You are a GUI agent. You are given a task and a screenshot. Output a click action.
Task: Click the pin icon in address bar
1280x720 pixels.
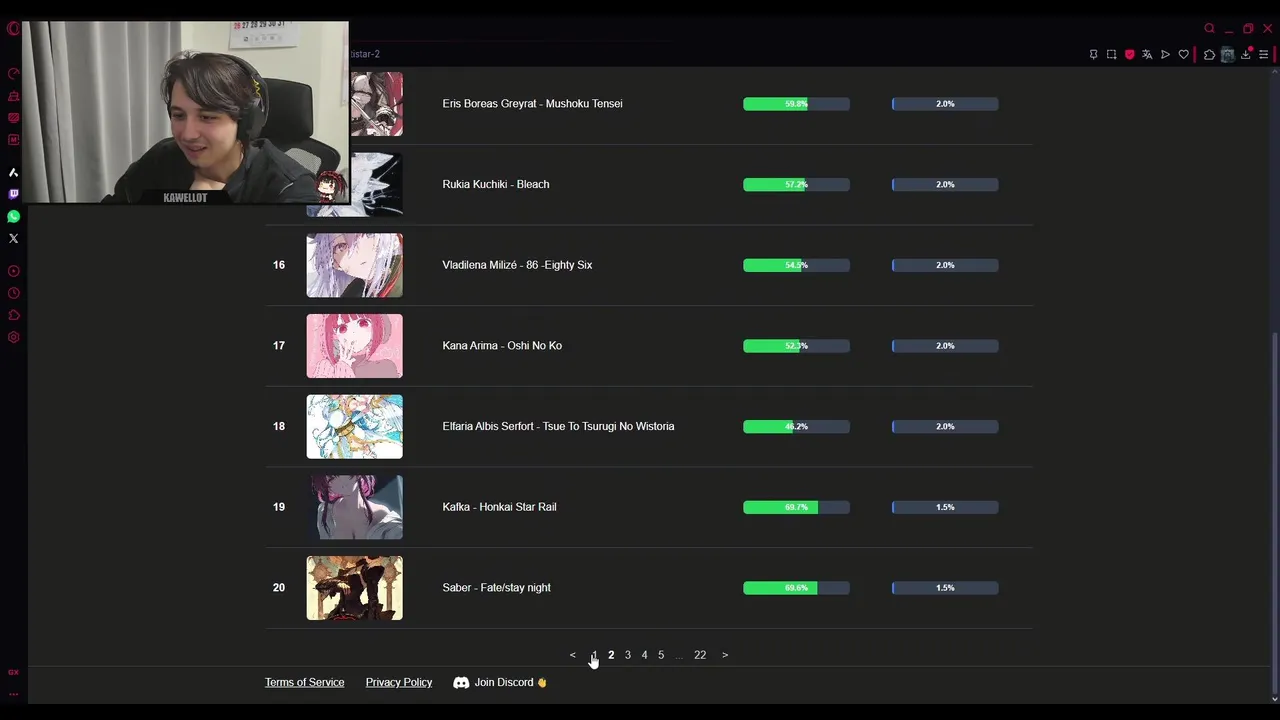click(1093, 54)
